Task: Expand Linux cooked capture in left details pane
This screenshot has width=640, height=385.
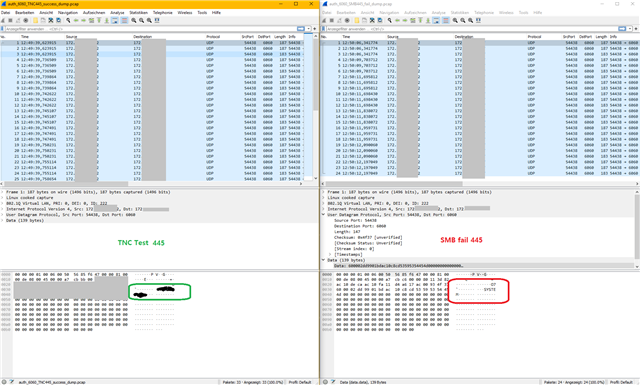Action: [x=2, y=198]
